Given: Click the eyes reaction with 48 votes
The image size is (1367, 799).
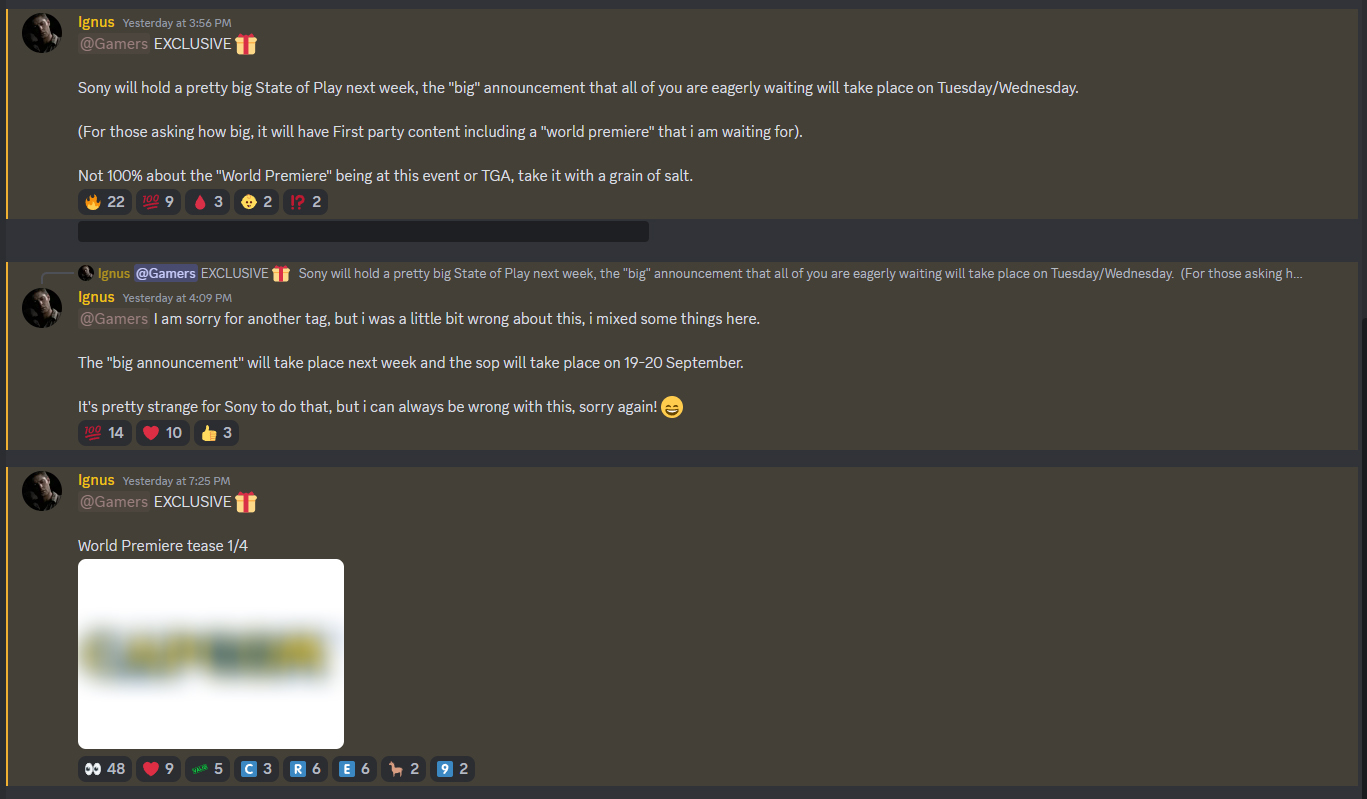Looking at the screenshot, I should coord(104,769).
